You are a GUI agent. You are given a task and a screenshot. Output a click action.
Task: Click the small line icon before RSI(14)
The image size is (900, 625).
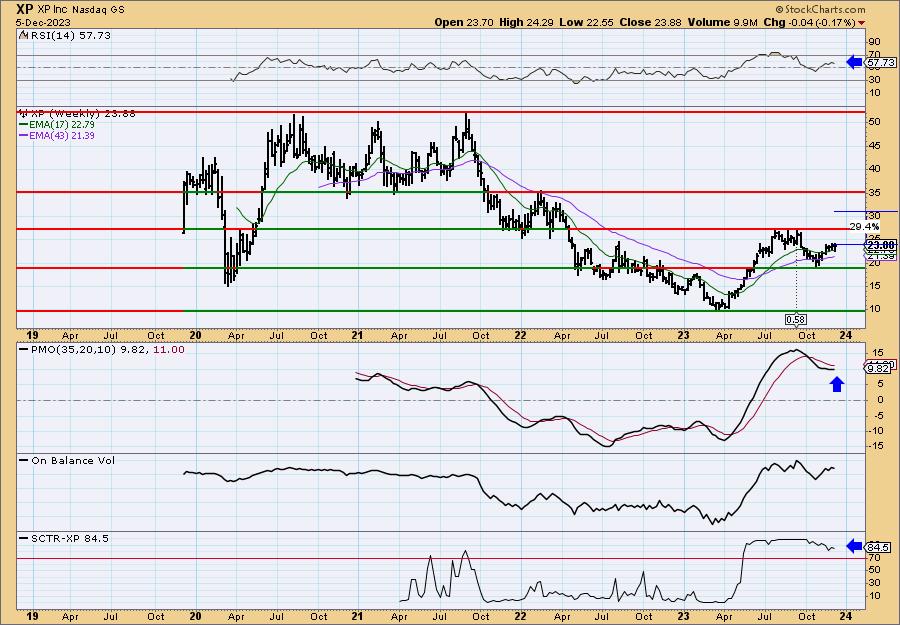[x=24, y=36]
